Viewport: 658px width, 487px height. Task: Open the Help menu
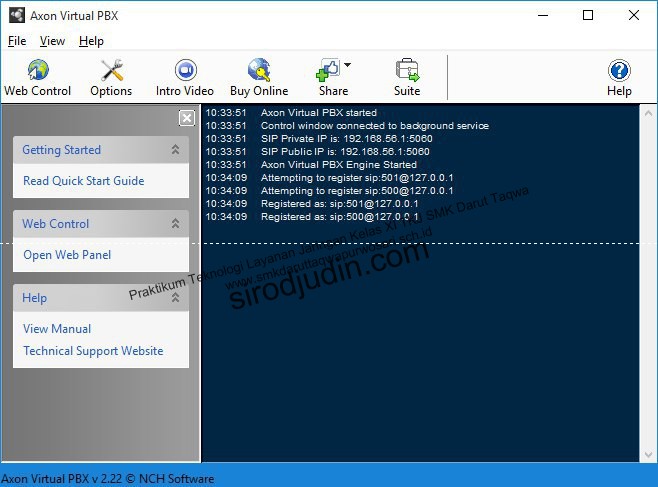(x=91, y=41)
